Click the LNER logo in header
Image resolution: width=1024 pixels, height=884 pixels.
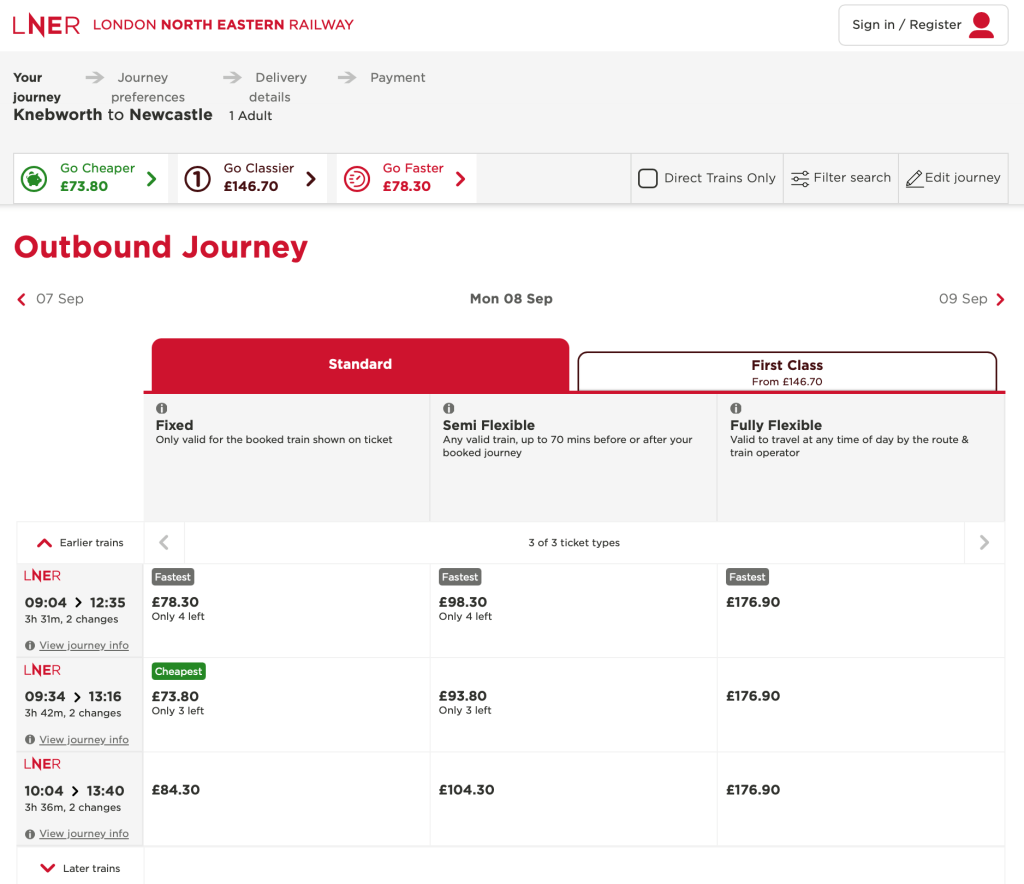(46, 25)
